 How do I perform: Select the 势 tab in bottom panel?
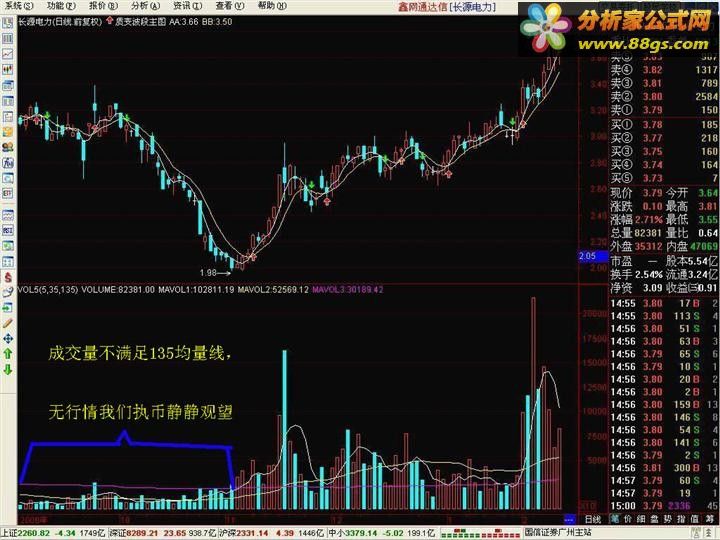click(x=668, y=519)
